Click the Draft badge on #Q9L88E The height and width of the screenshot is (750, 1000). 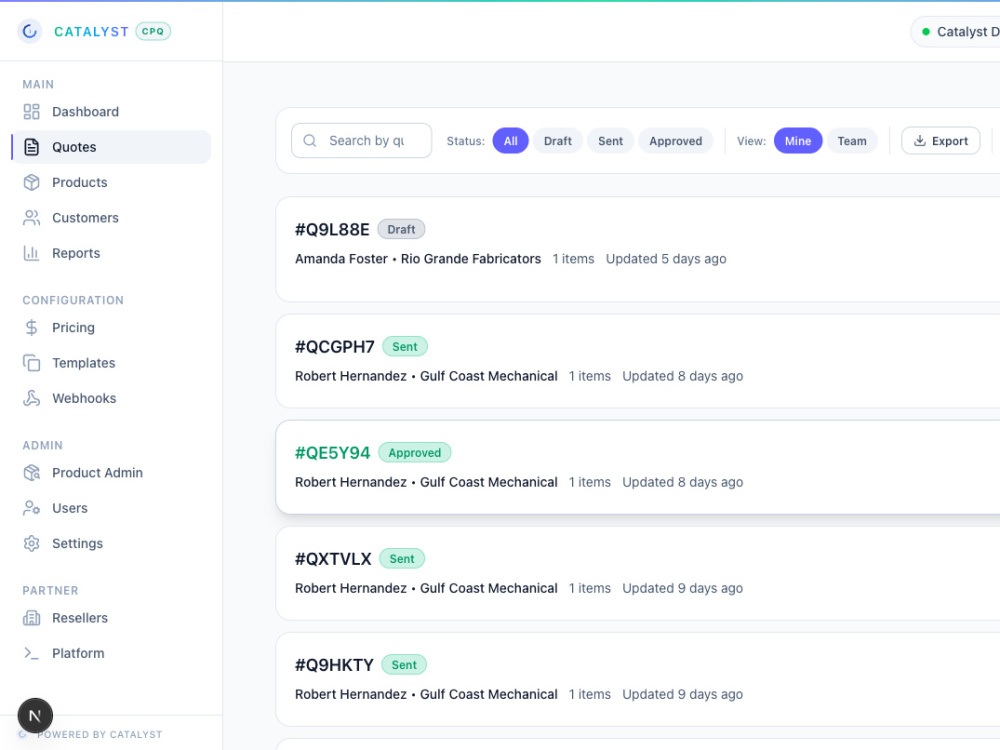pos(401,230)
